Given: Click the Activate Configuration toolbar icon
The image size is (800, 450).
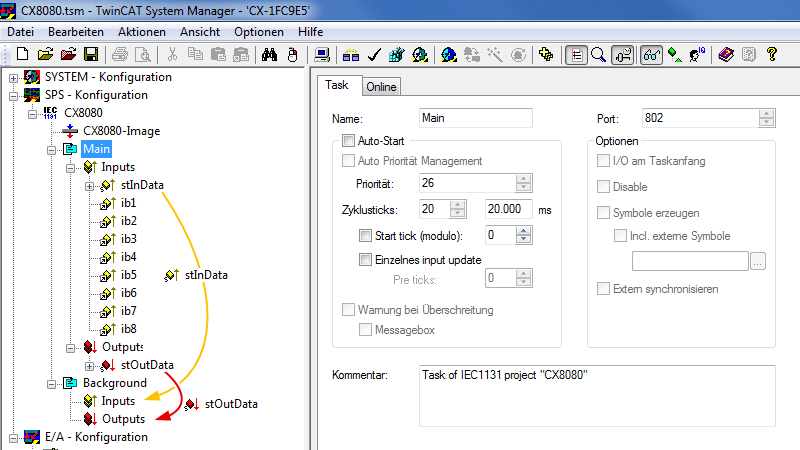Looking at the screenshot, I should point(396,54).
